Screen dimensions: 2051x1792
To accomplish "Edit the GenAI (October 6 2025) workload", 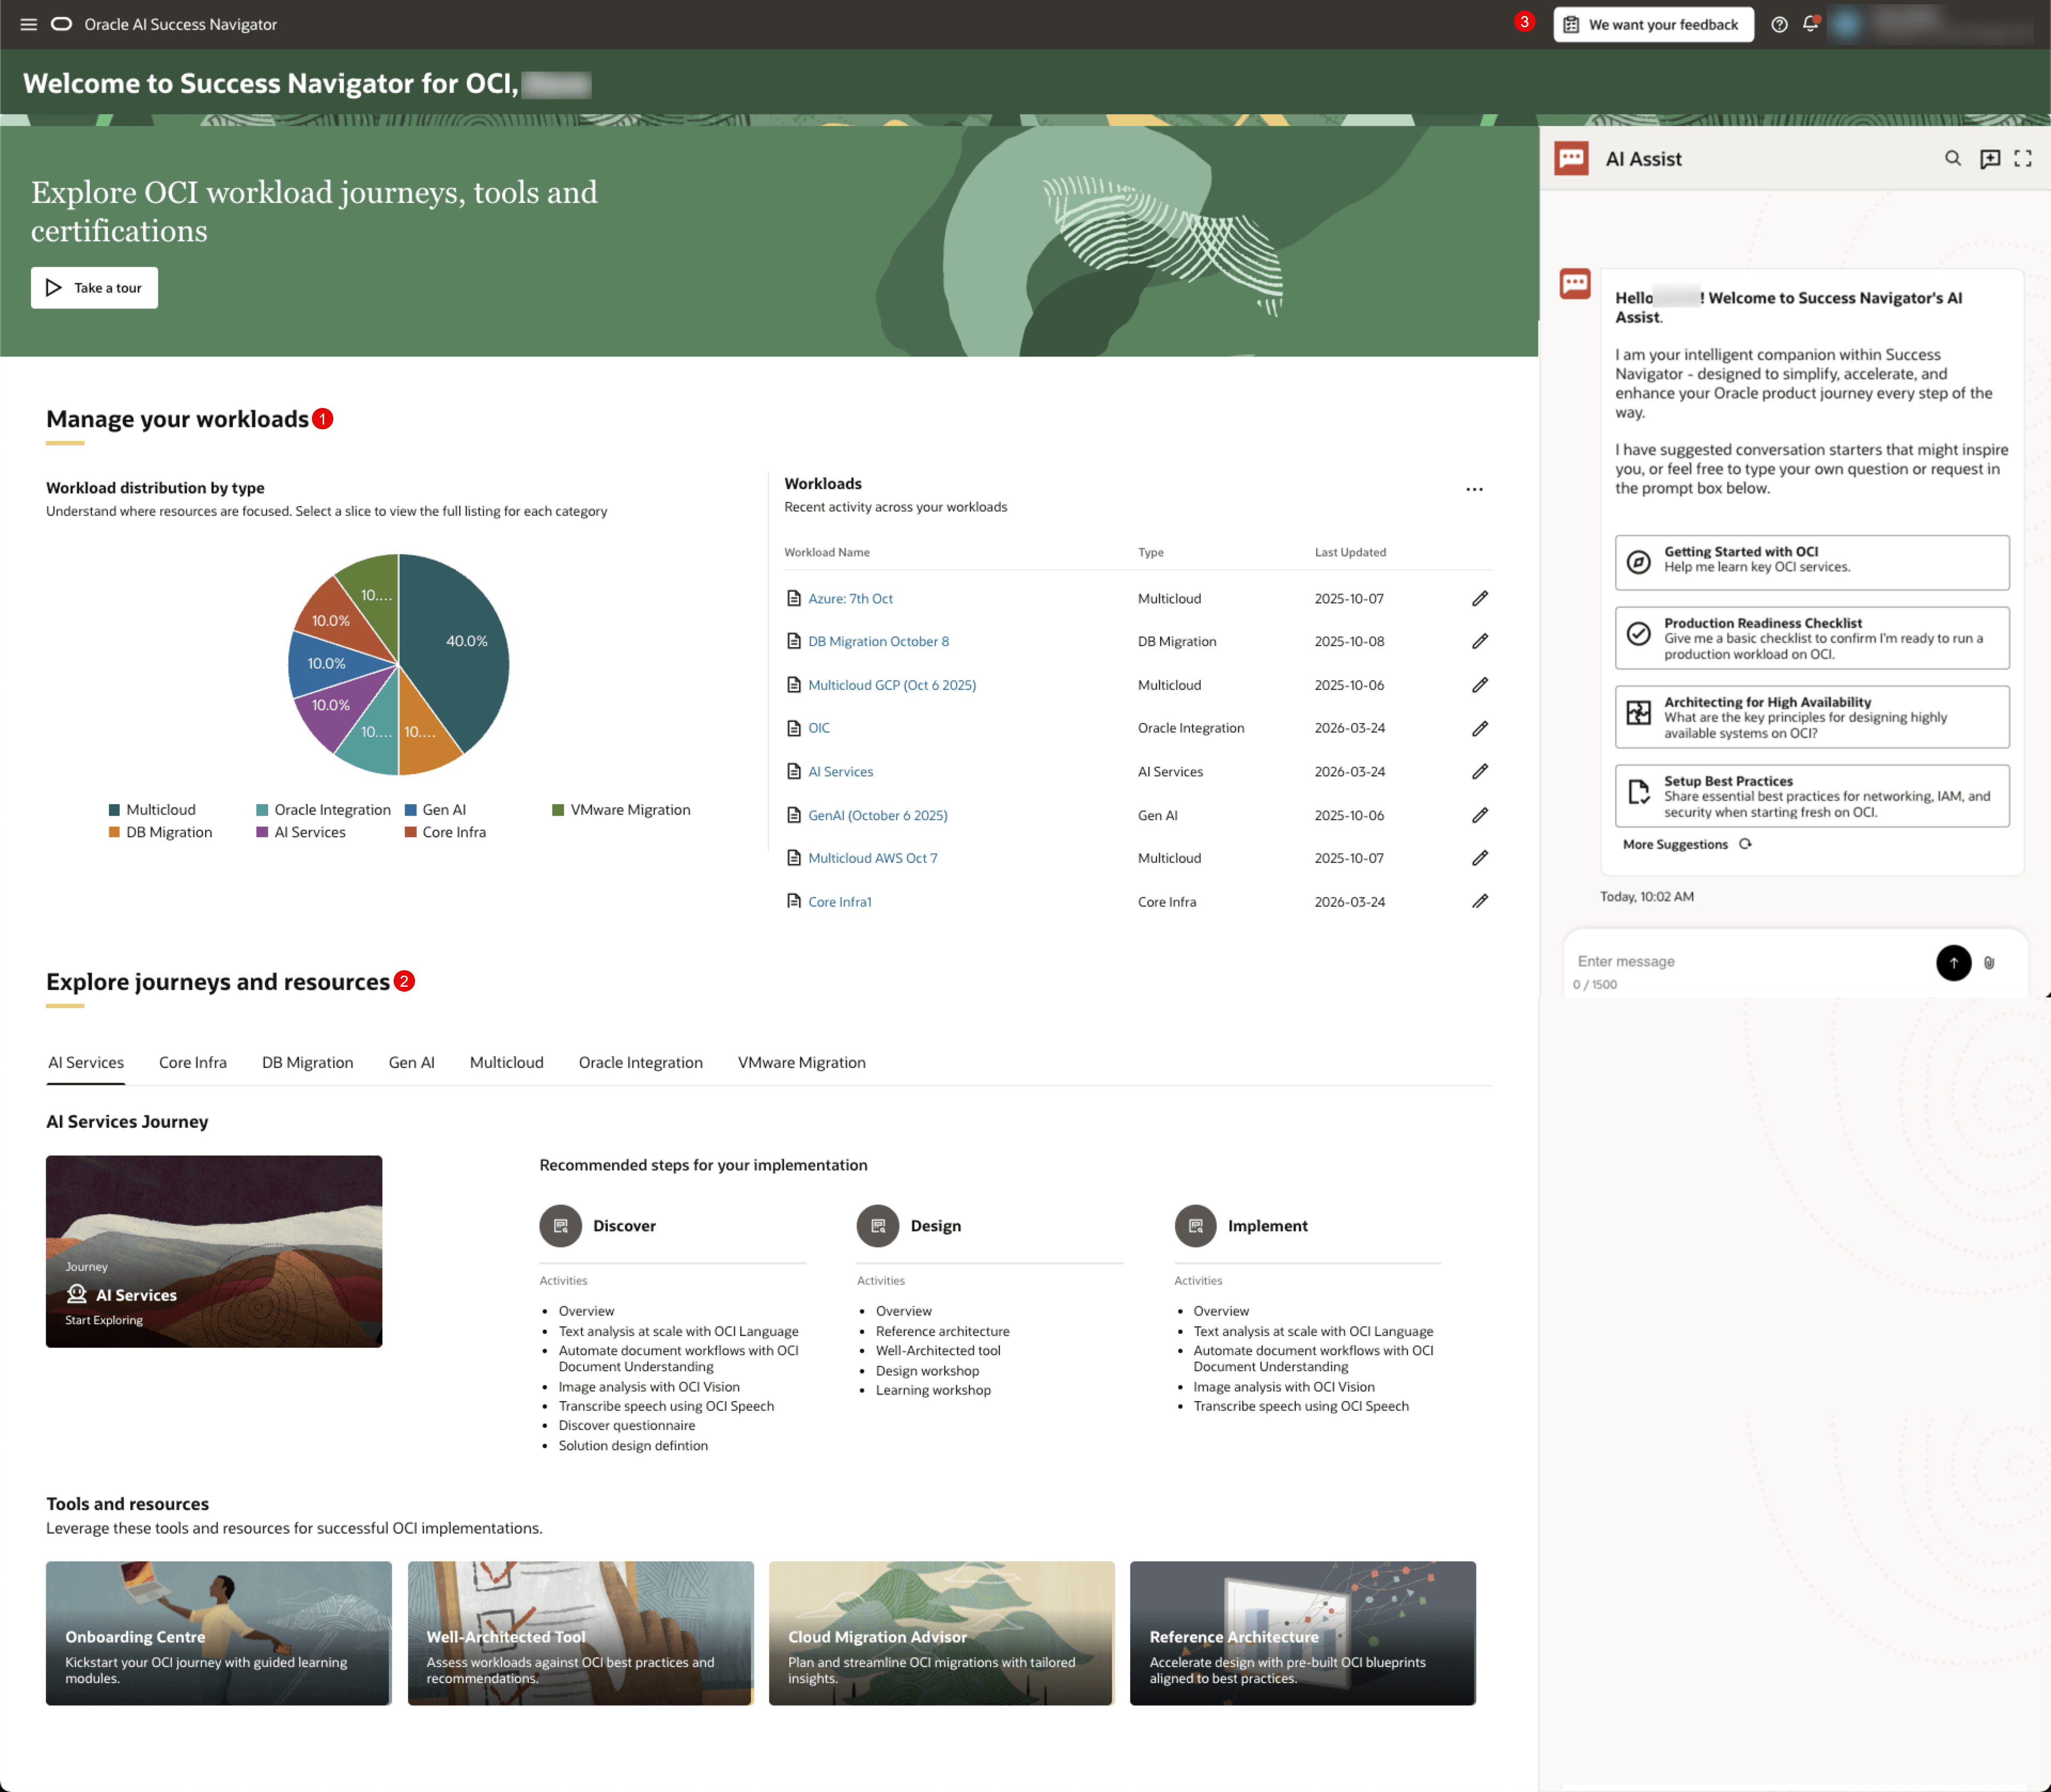I will (1480, 815).
